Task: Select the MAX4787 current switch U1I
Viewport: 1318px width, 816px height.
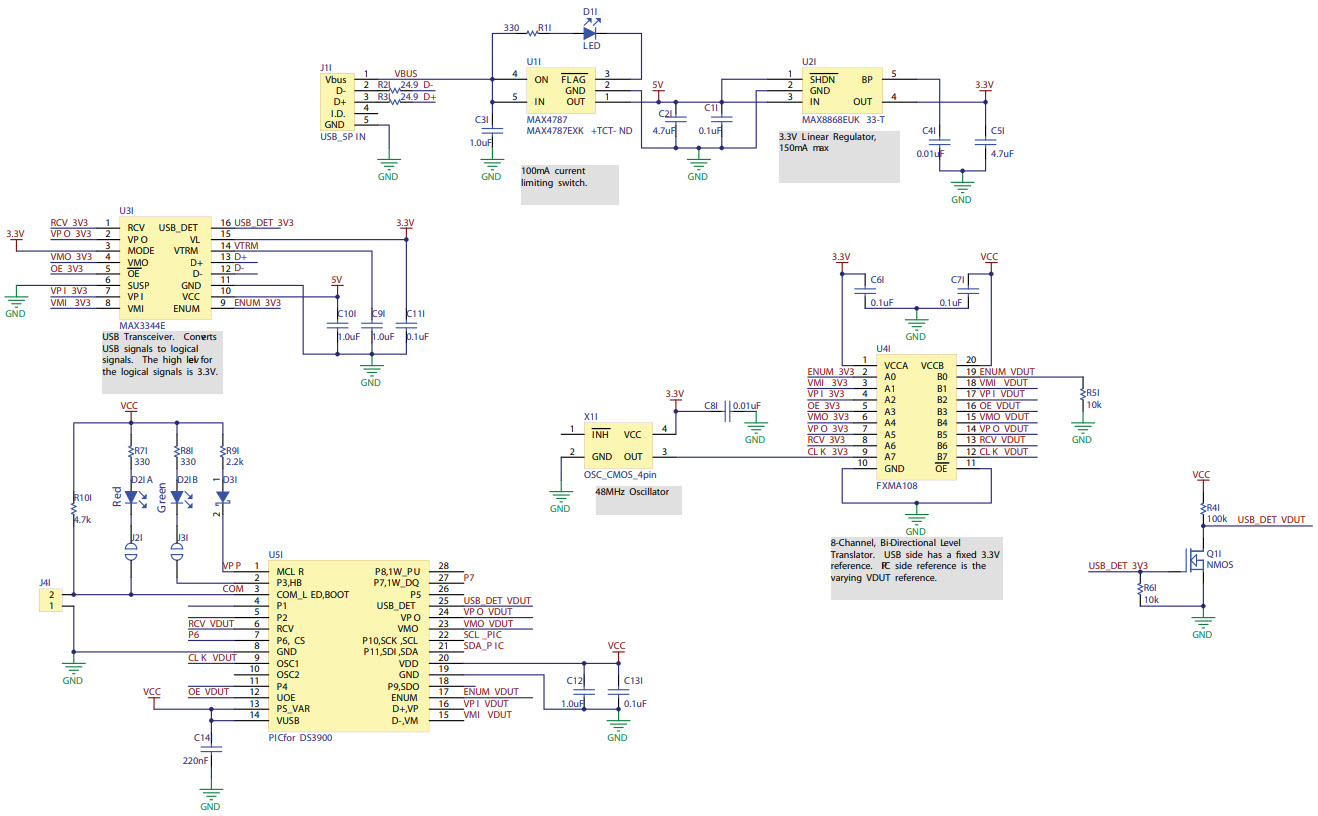Action: click(560, 90)
